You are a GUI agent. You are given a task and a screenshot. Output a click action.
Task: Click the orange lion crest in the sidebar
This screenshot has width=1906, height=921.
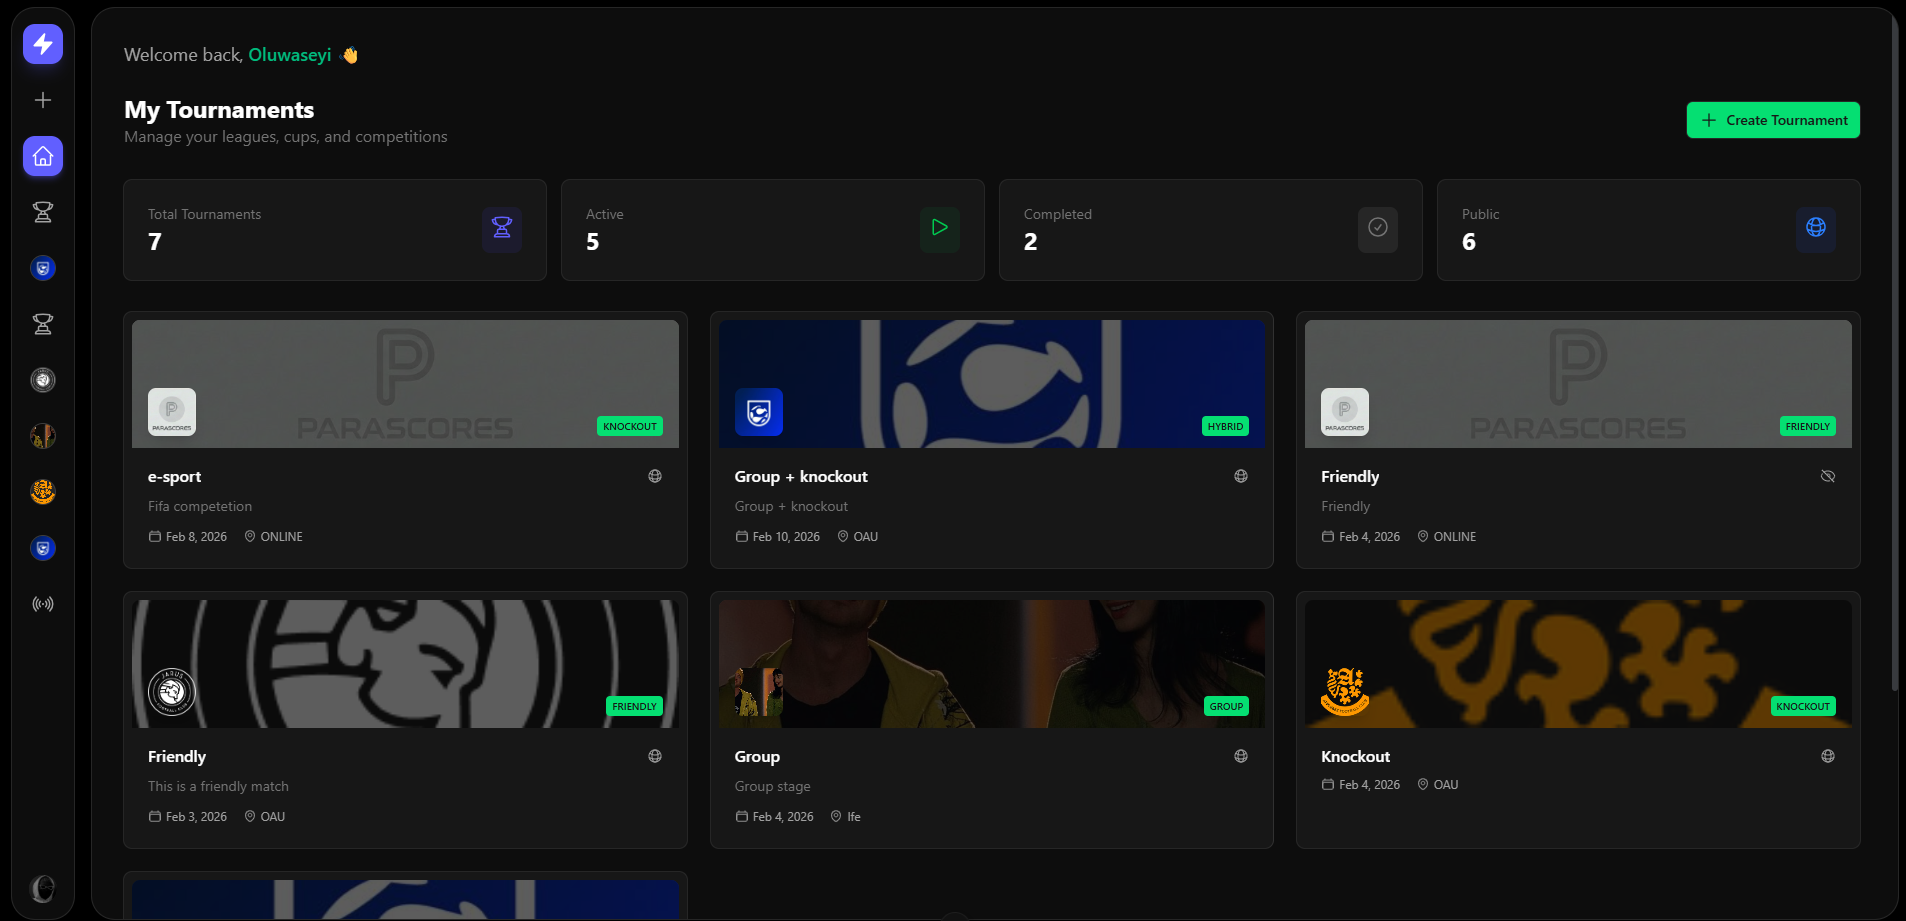point(42,492)
